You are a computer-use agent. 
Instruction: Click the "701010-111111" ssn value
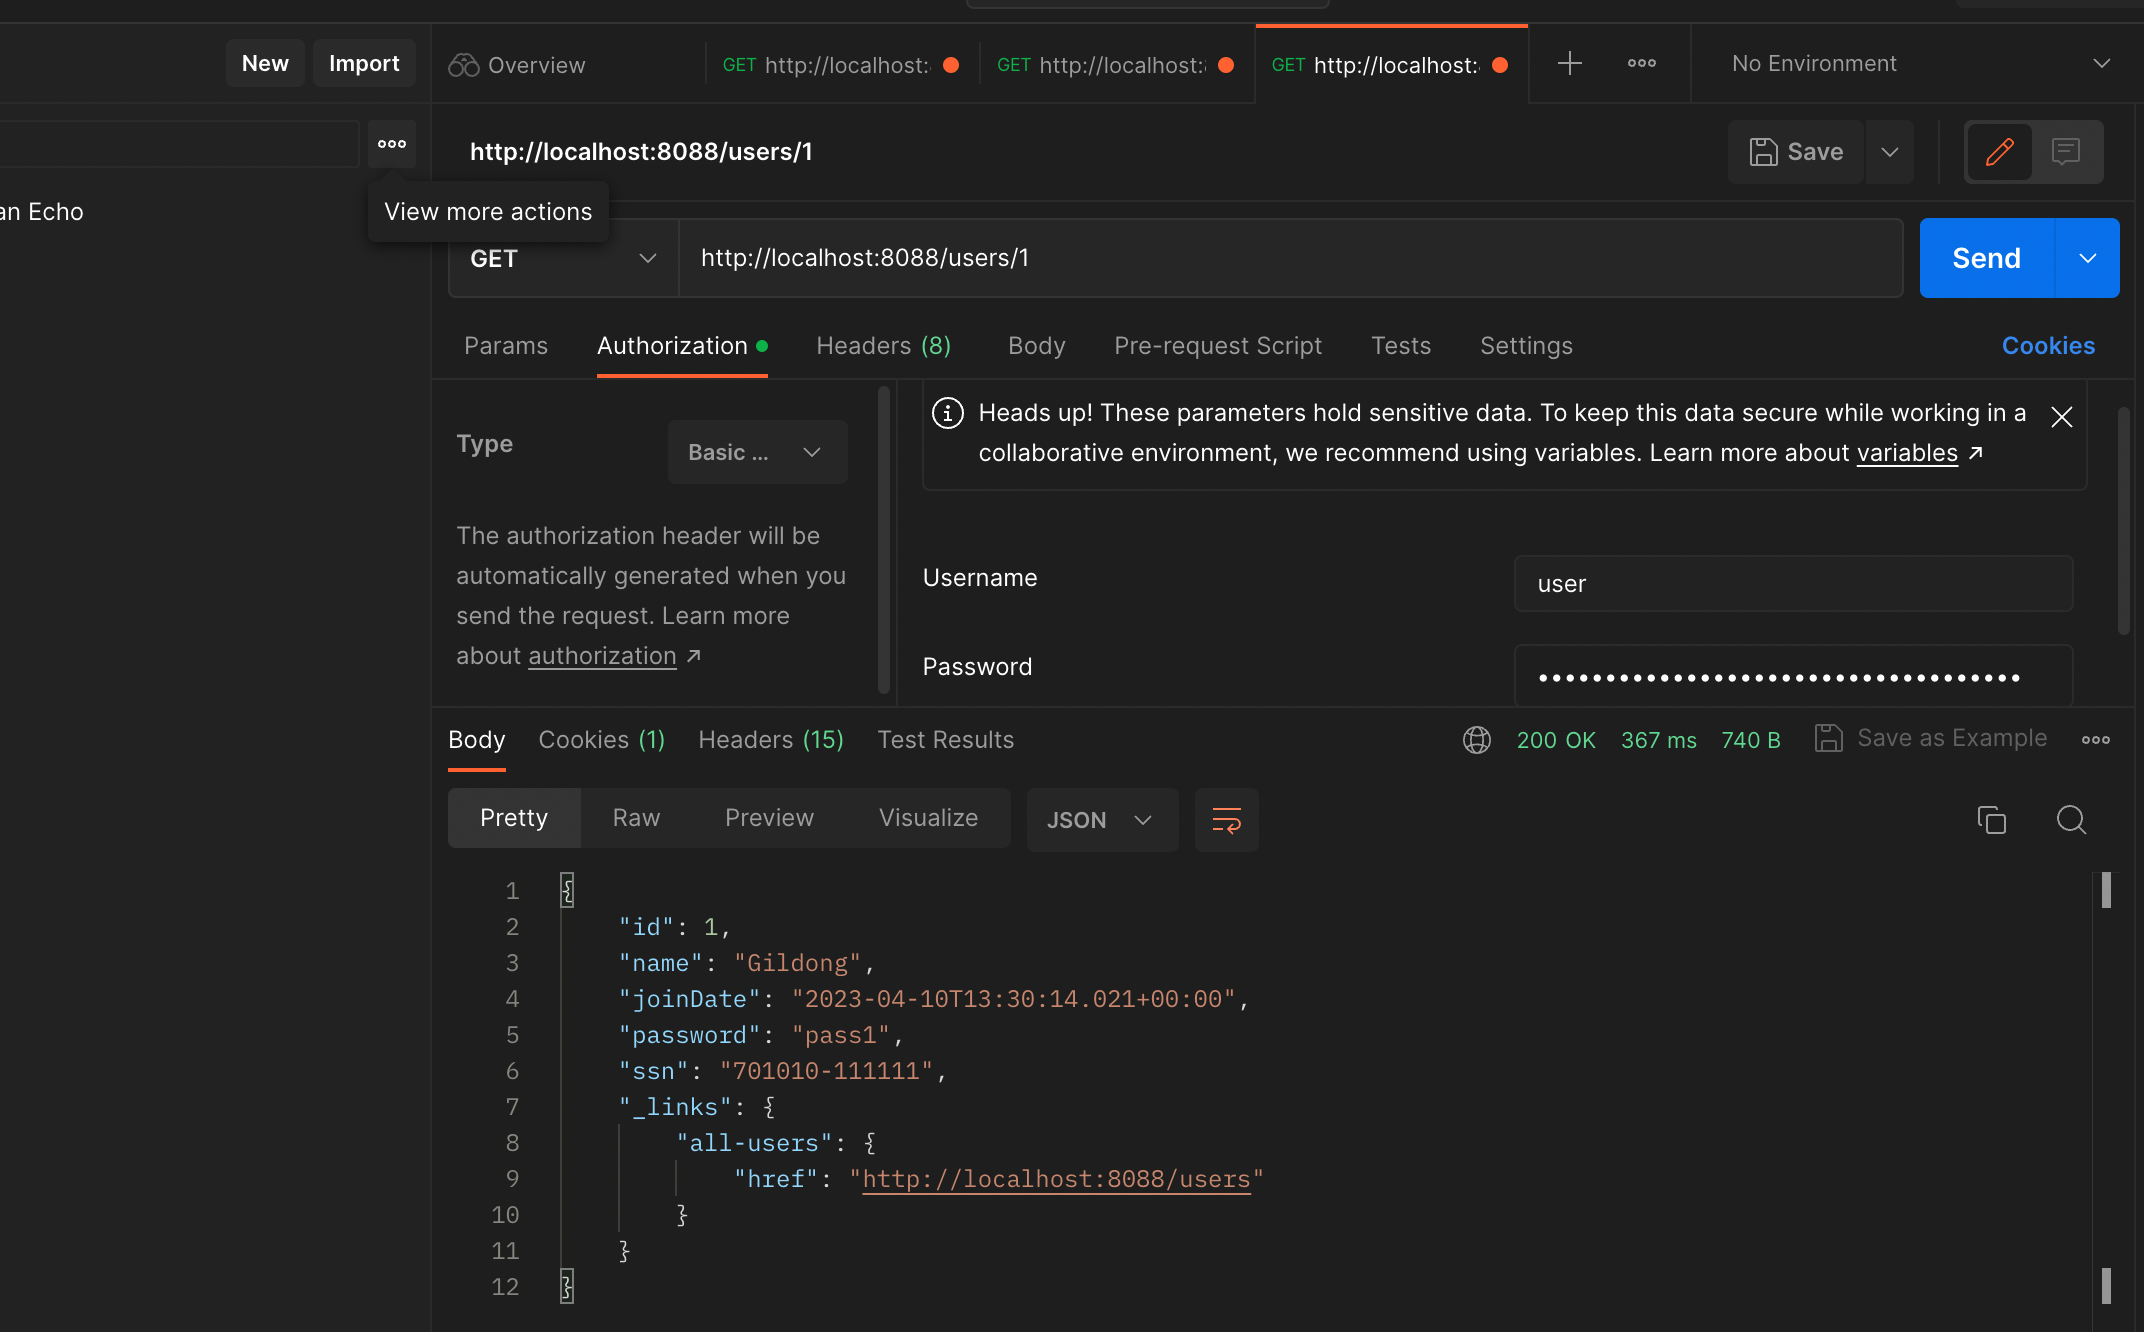tap(826, 1072)
